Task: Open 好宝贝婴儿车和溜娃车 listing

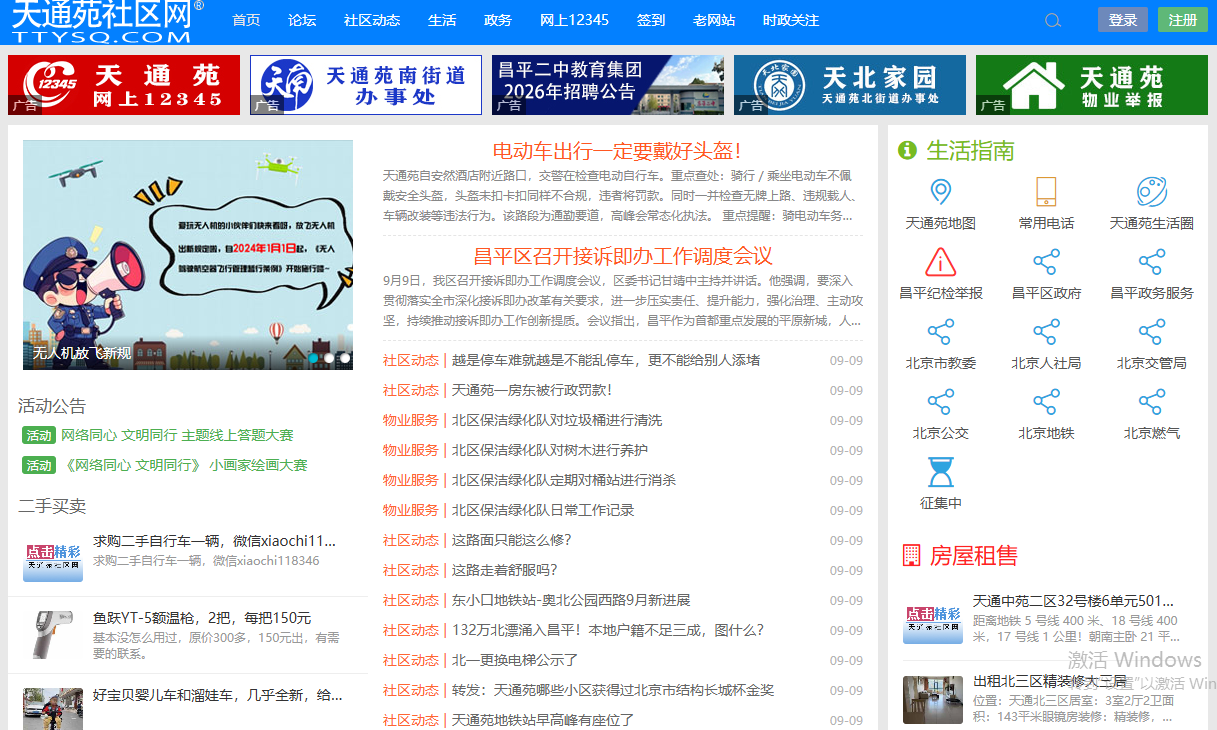Action: click(x=218, y=695)
